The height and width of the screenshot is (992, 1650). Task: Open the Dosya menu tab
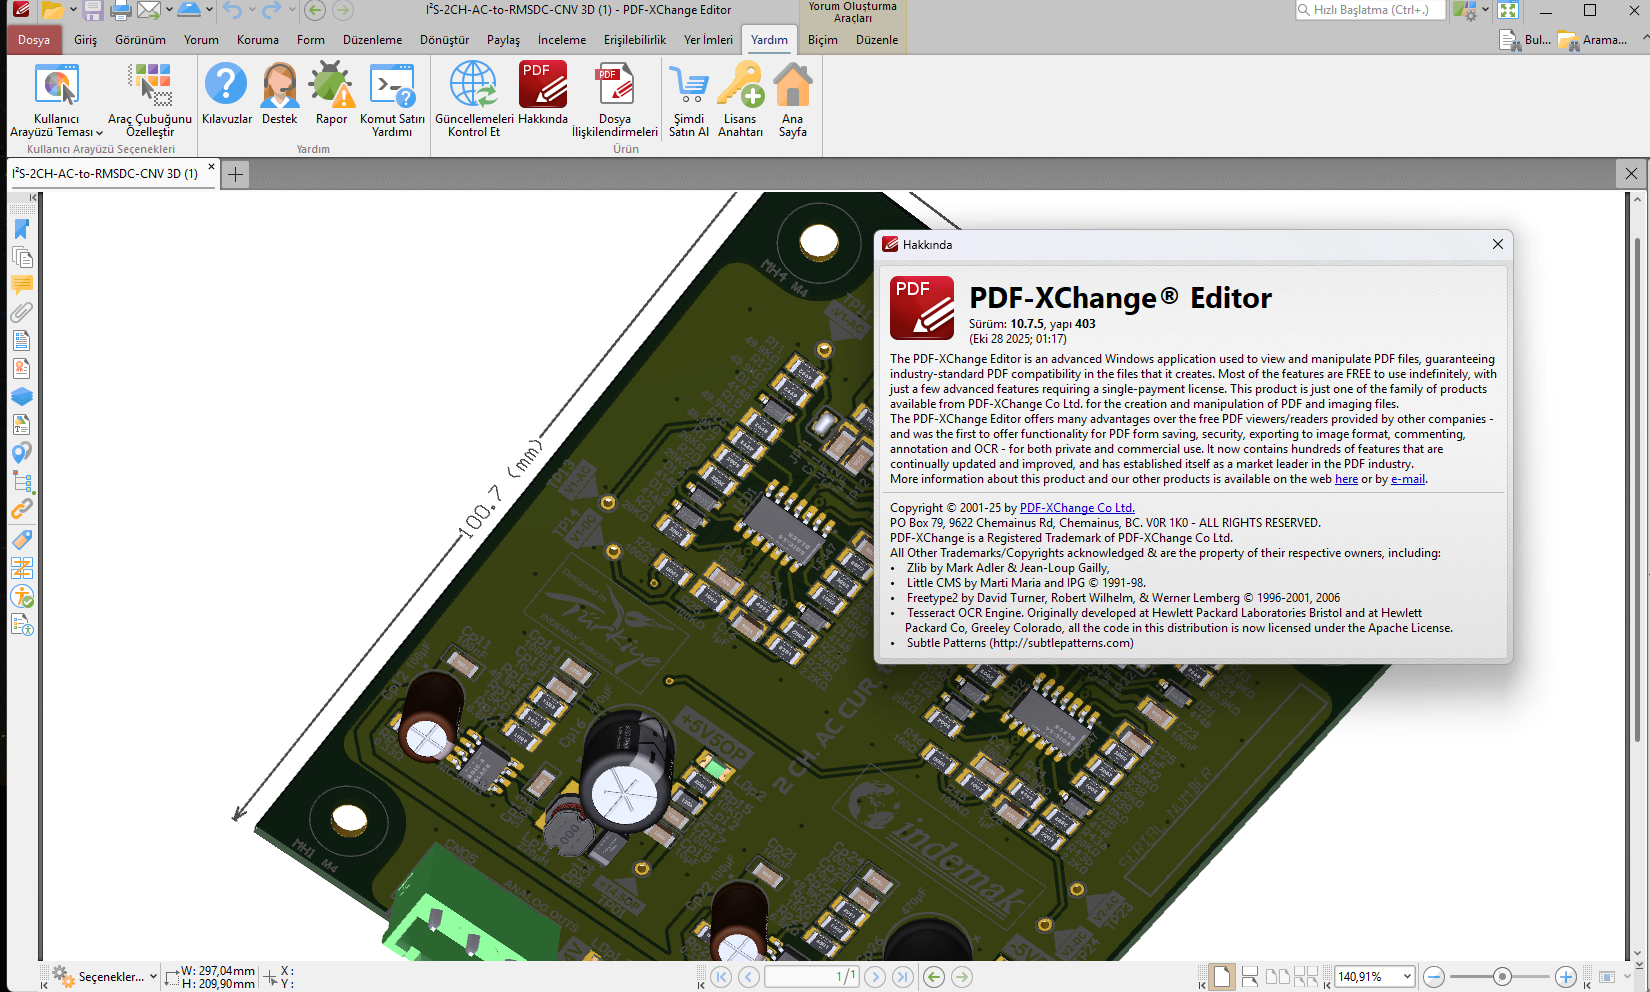(x=33, y=40)
